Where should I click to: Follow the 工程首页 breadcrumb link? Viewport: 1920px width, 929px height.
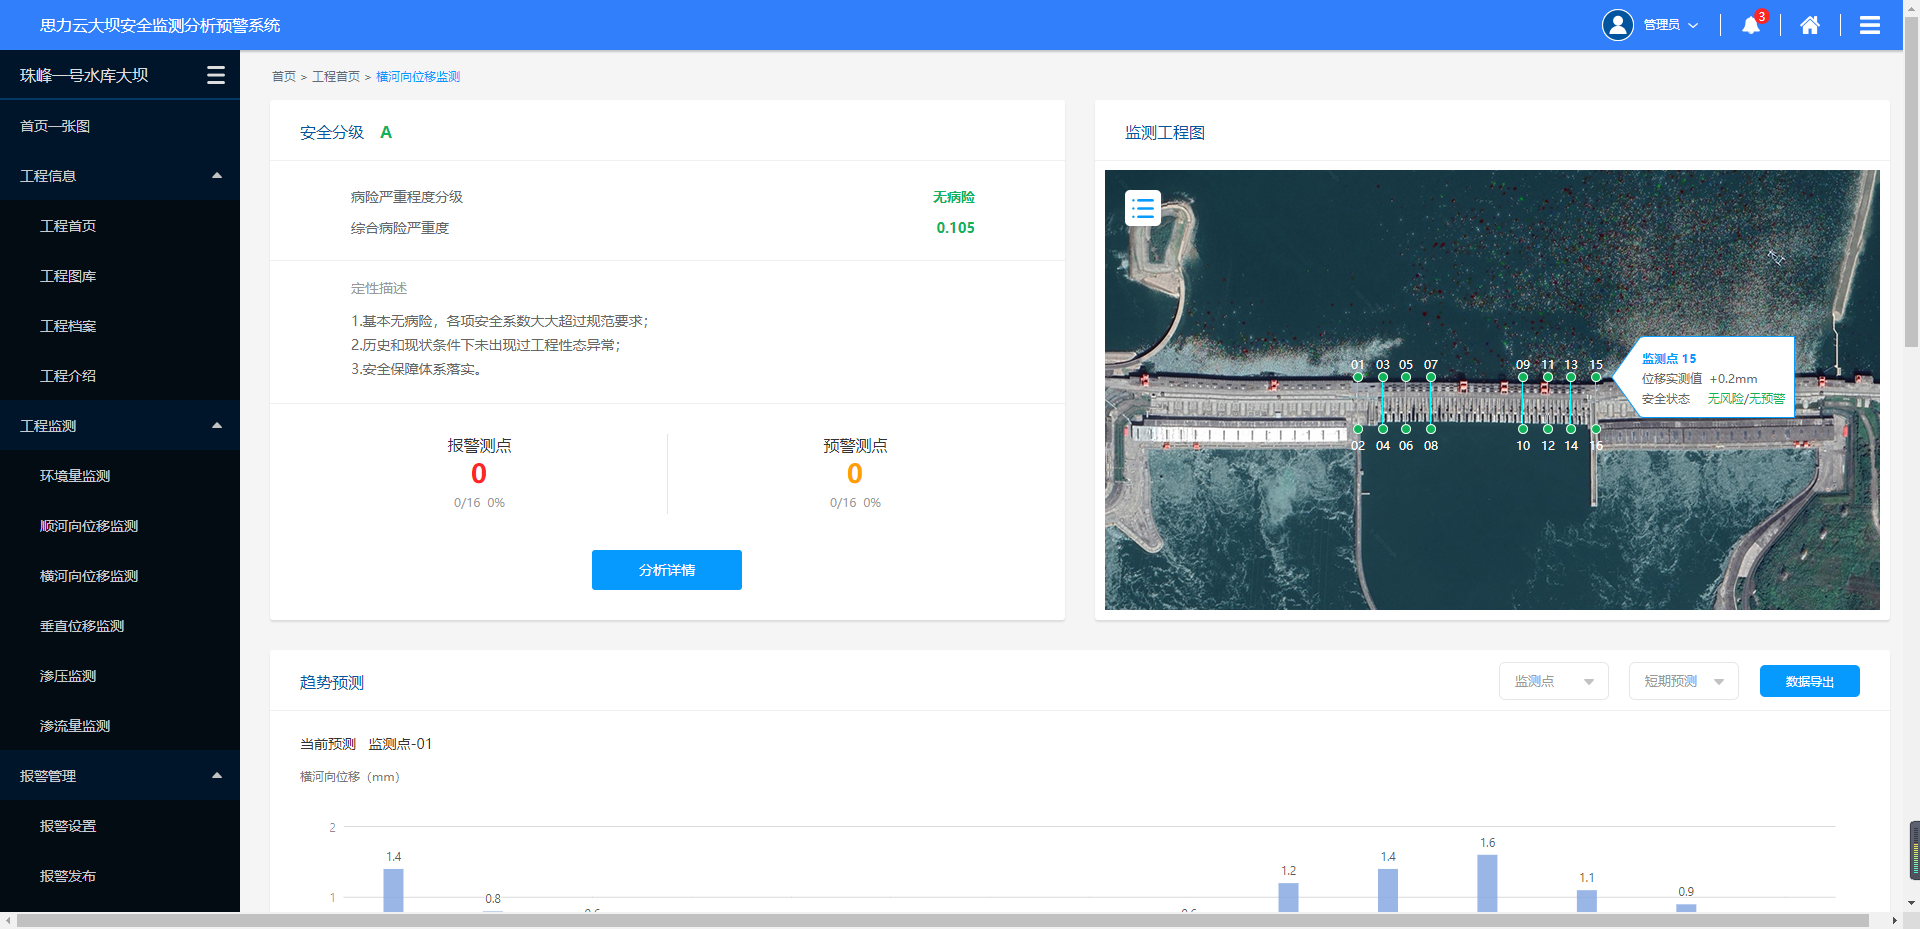336,76
